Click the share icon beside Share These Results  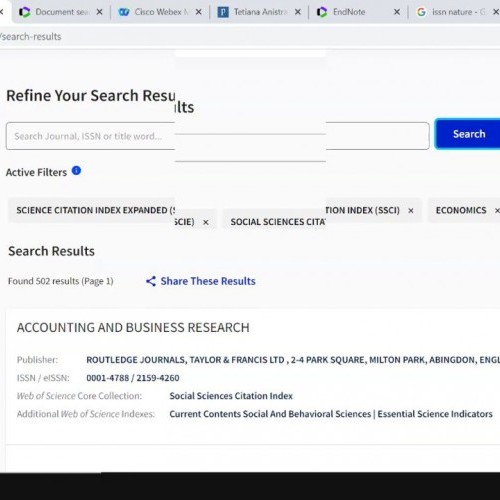coord(151,281)
